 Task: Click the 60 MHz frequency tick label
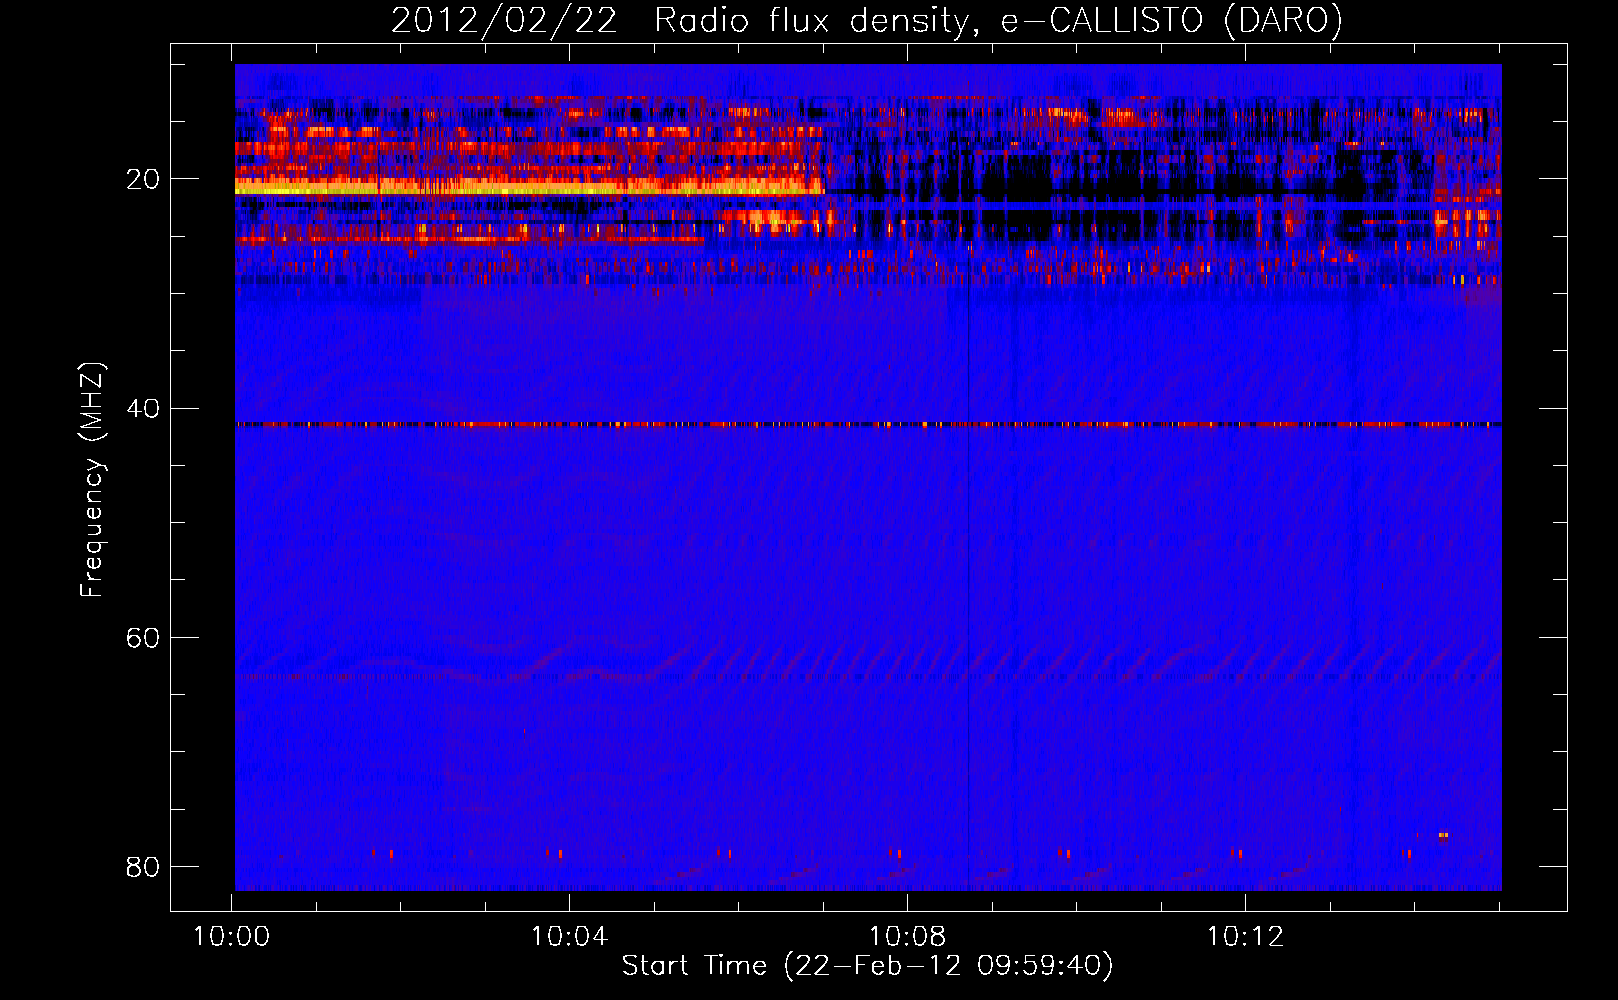pyautogui.click(x=143, y=637)
